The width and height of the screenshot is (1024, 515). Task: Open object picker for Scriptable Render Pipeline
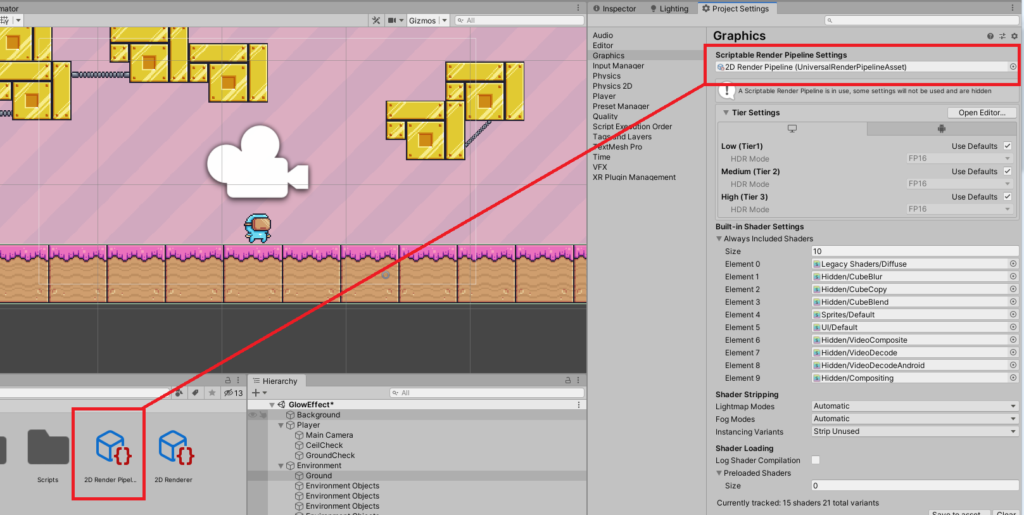coord(1014,67)
